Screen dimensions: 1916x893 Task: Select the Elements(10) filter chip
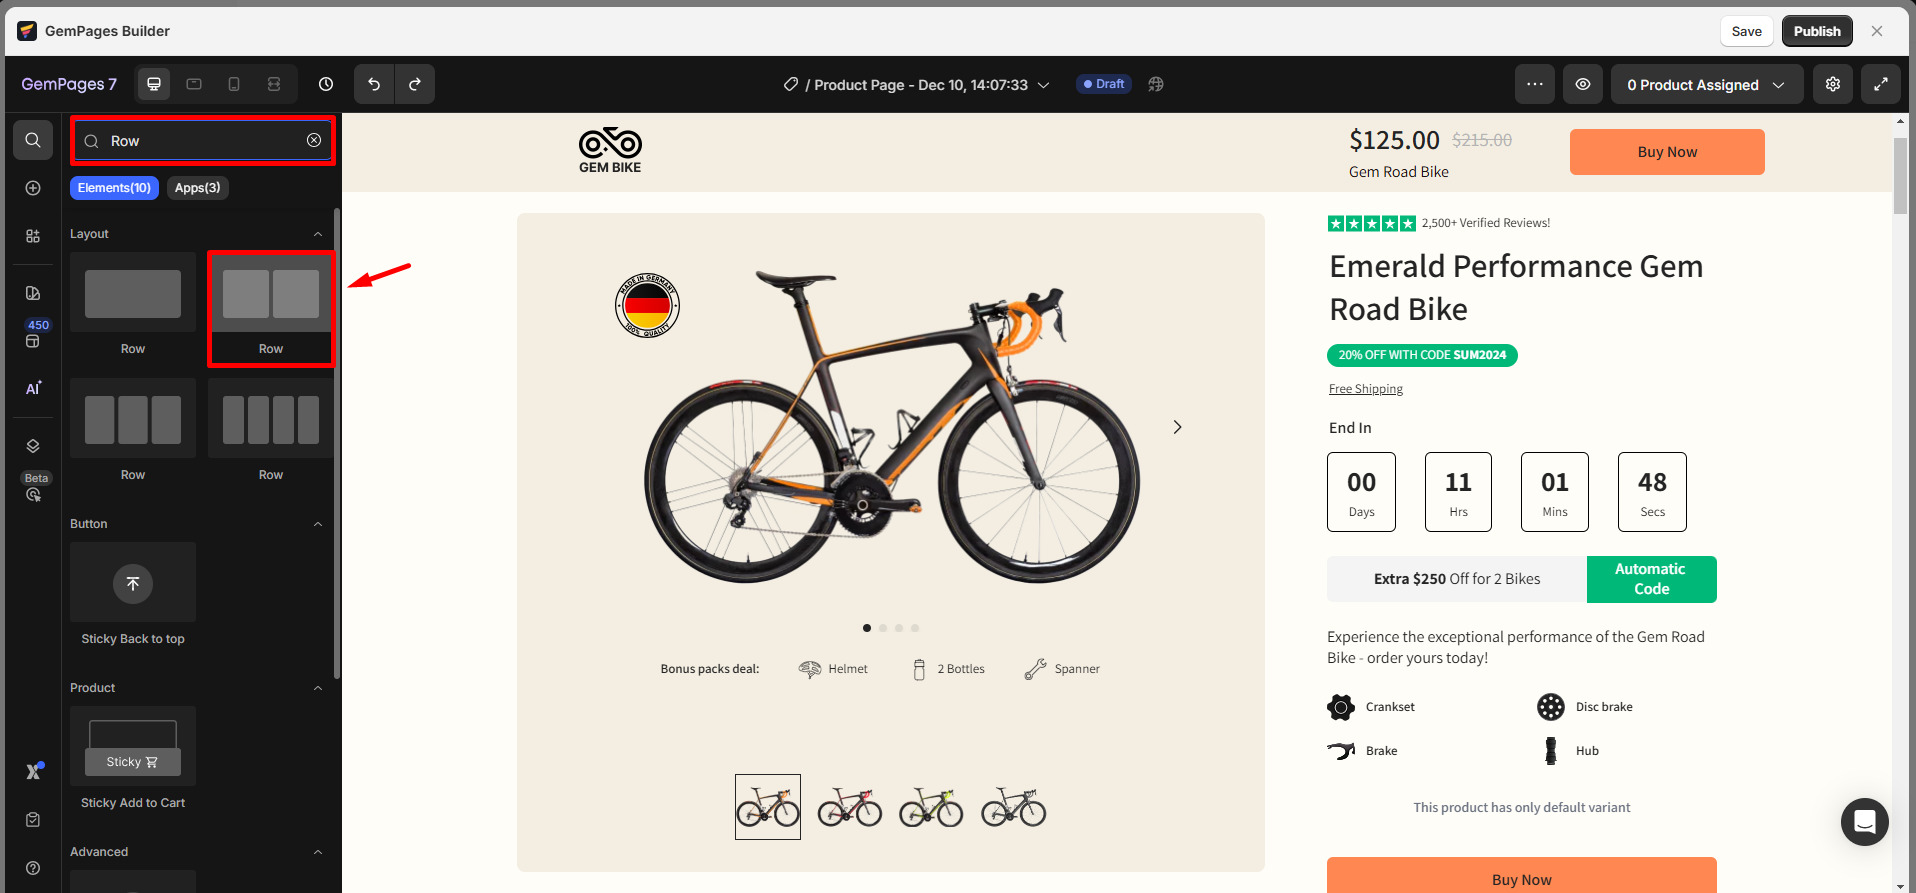[x=114, y=187]
